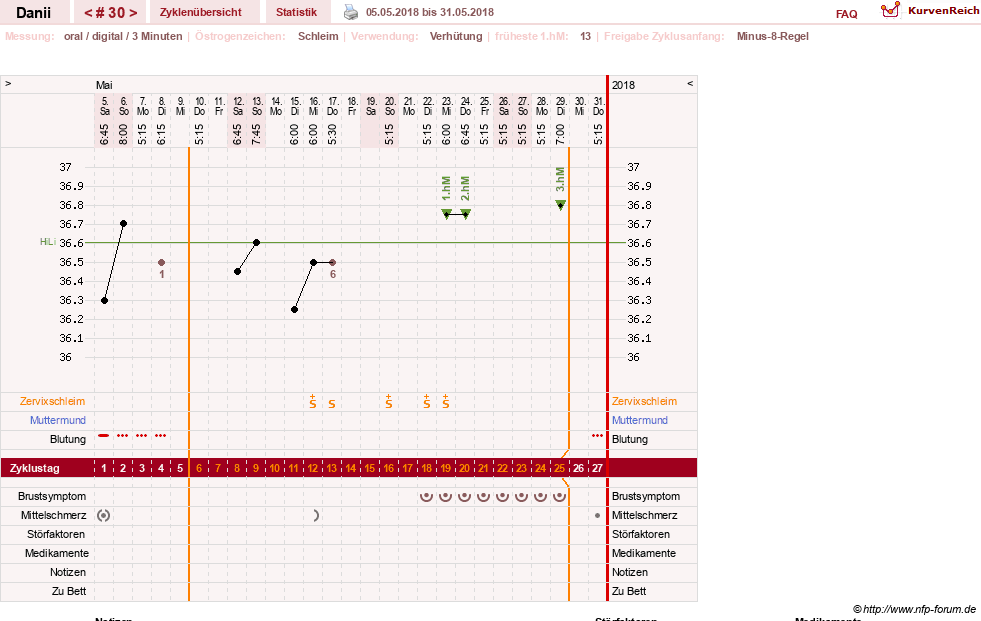Click the 36.3 temperature point on 5. Sa
The height and width of the screenshot is (621, 981).
pyautogui.click(x=104, y=300)
